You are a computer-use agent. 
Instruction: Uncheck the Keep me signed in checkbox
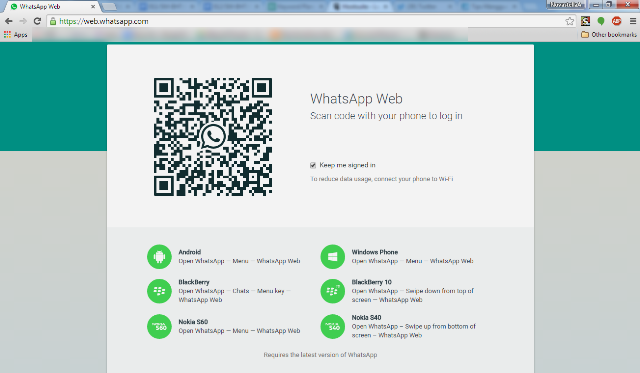click(x=313, y=165)
